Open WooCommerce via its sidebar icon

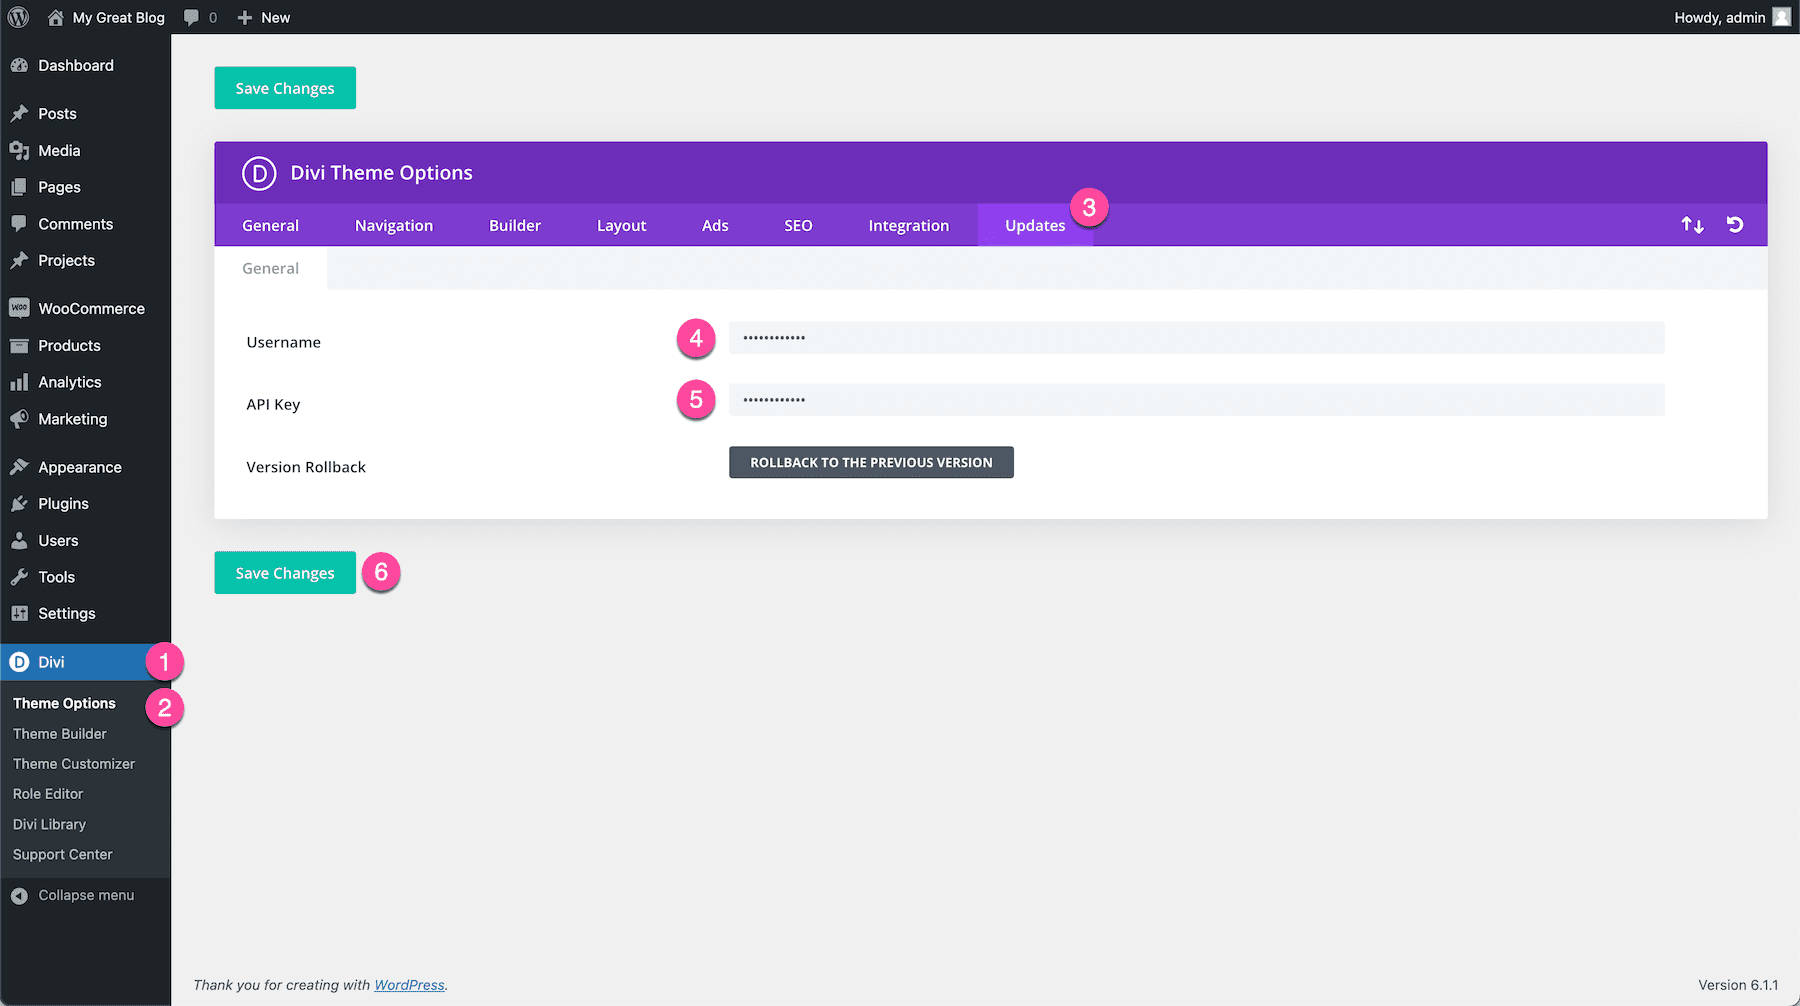(20, 308)
